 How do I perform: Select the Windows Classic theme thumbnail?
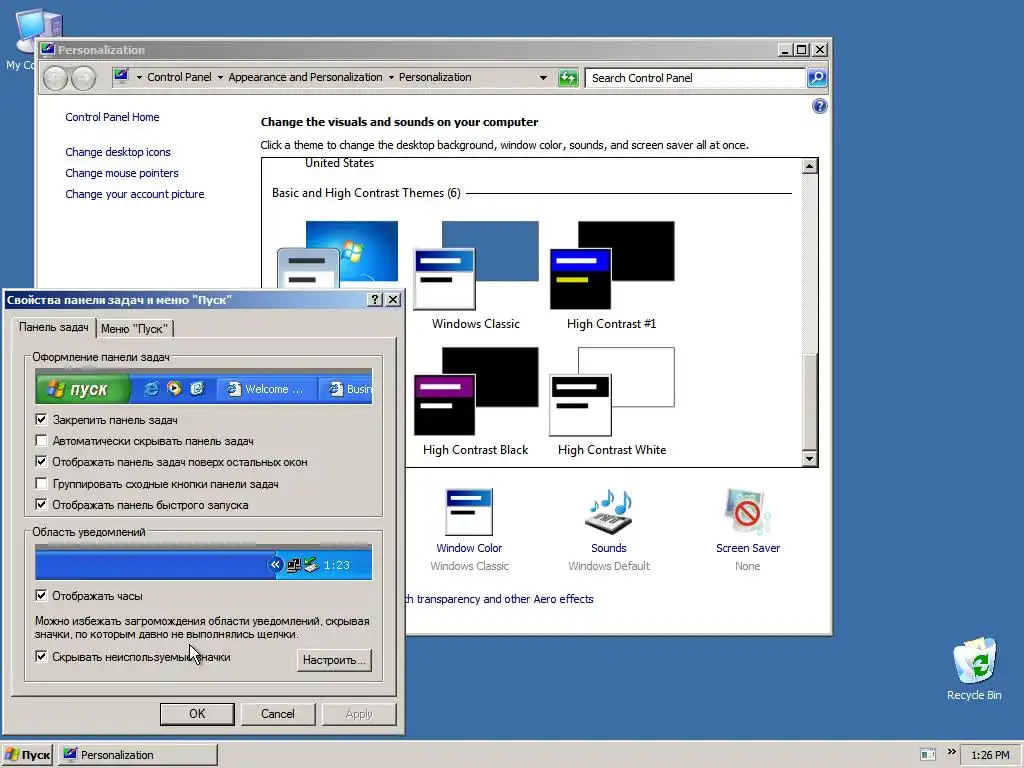point(476,265)
